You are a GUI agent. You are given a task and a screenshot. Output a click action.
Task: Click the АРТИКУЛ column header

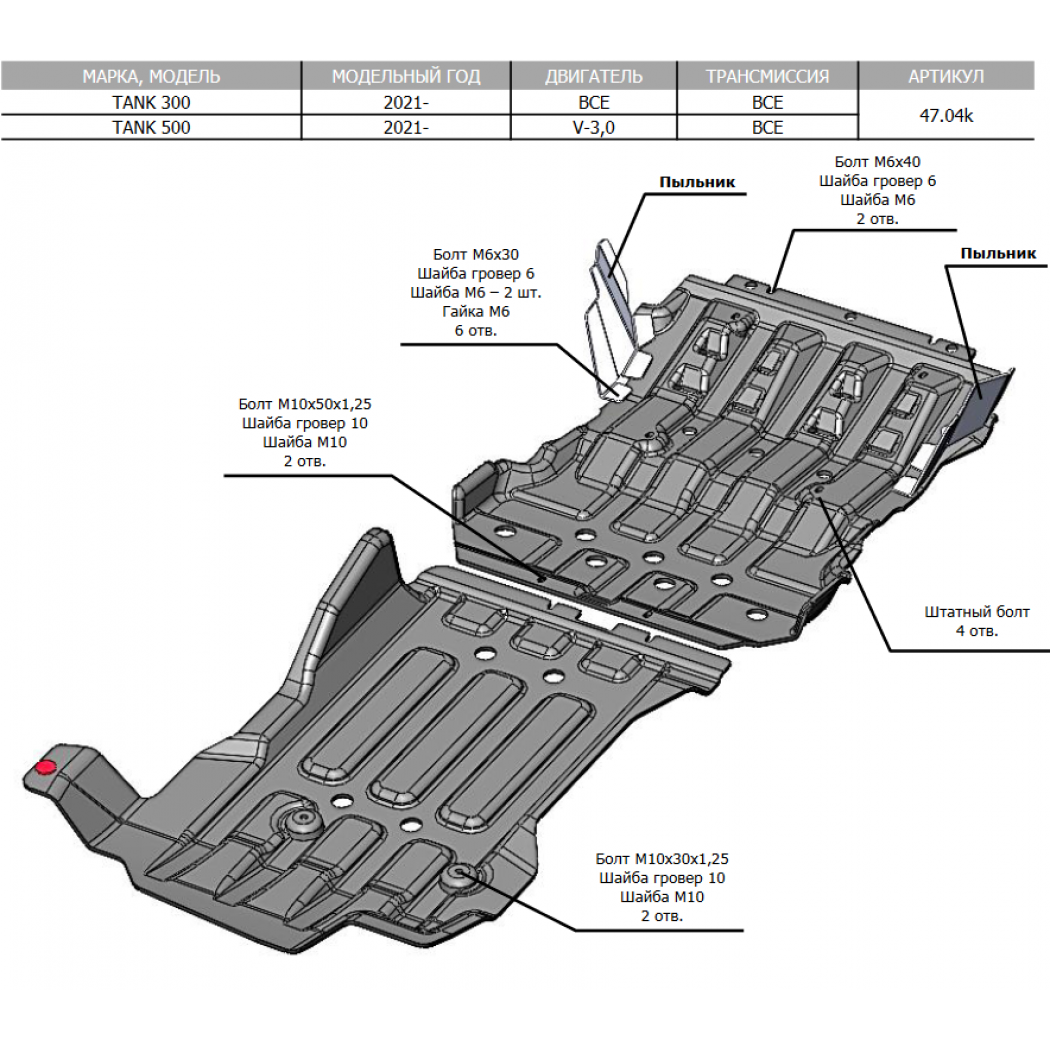(x=946, y=76)
